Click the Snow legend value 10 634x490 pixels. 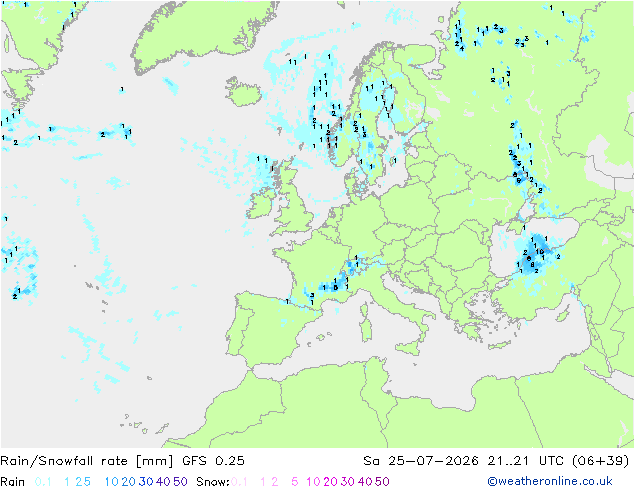pos(313,482)
